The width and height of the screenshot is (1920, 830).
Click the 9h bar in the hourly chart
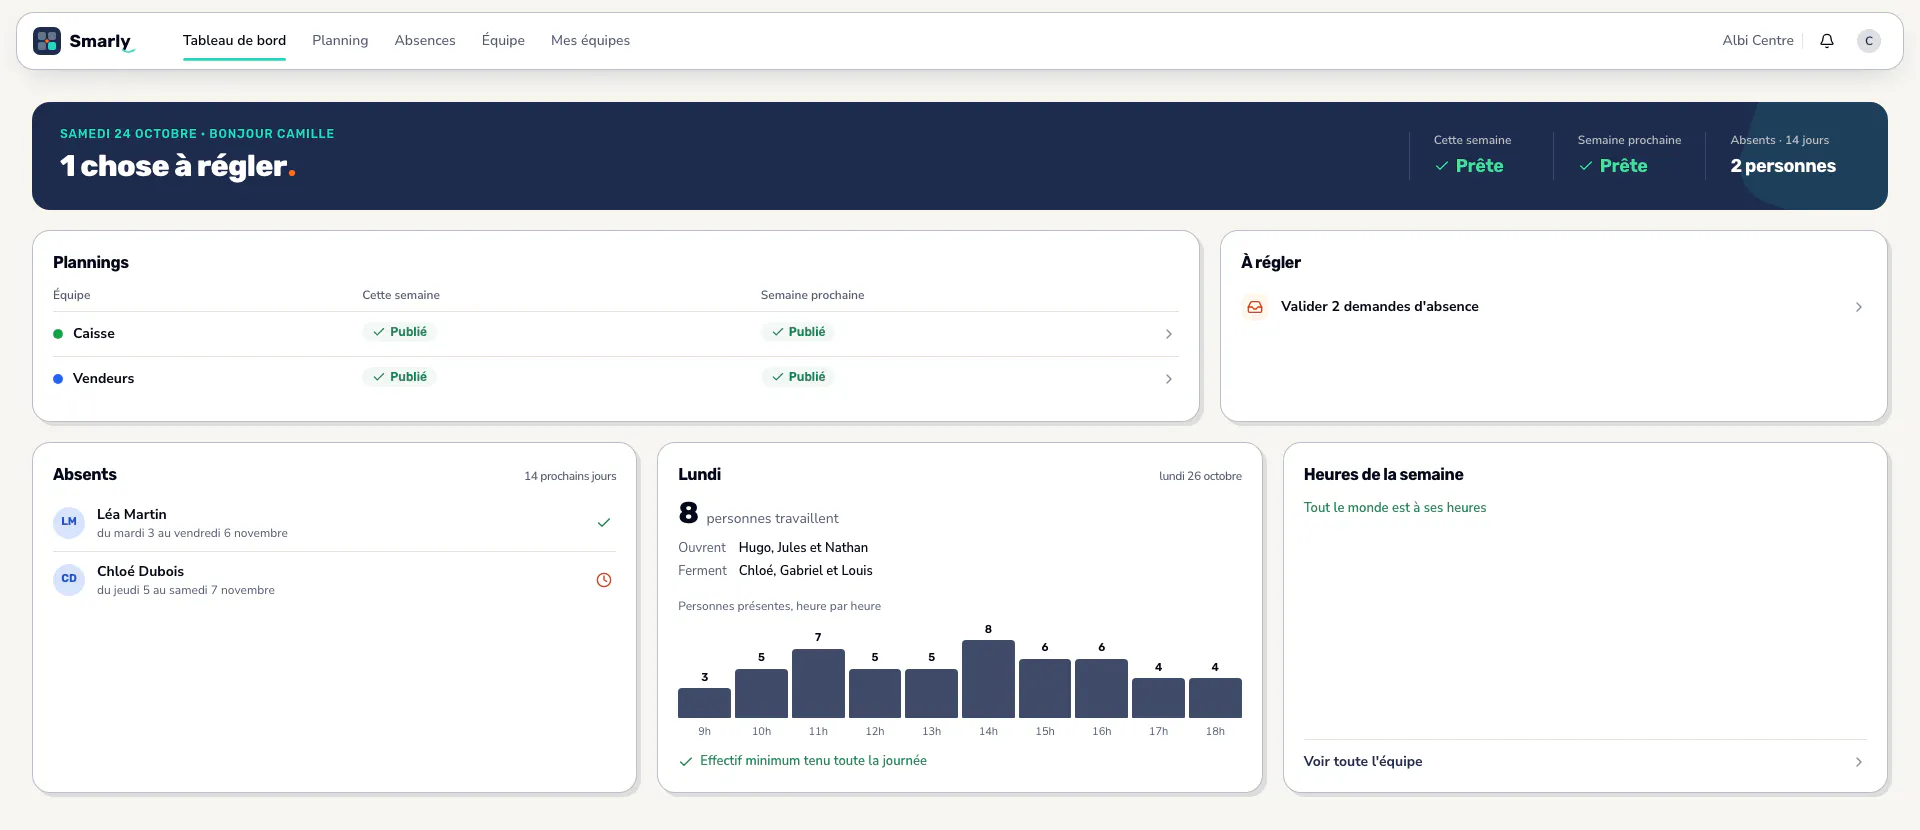click(704, 703)
